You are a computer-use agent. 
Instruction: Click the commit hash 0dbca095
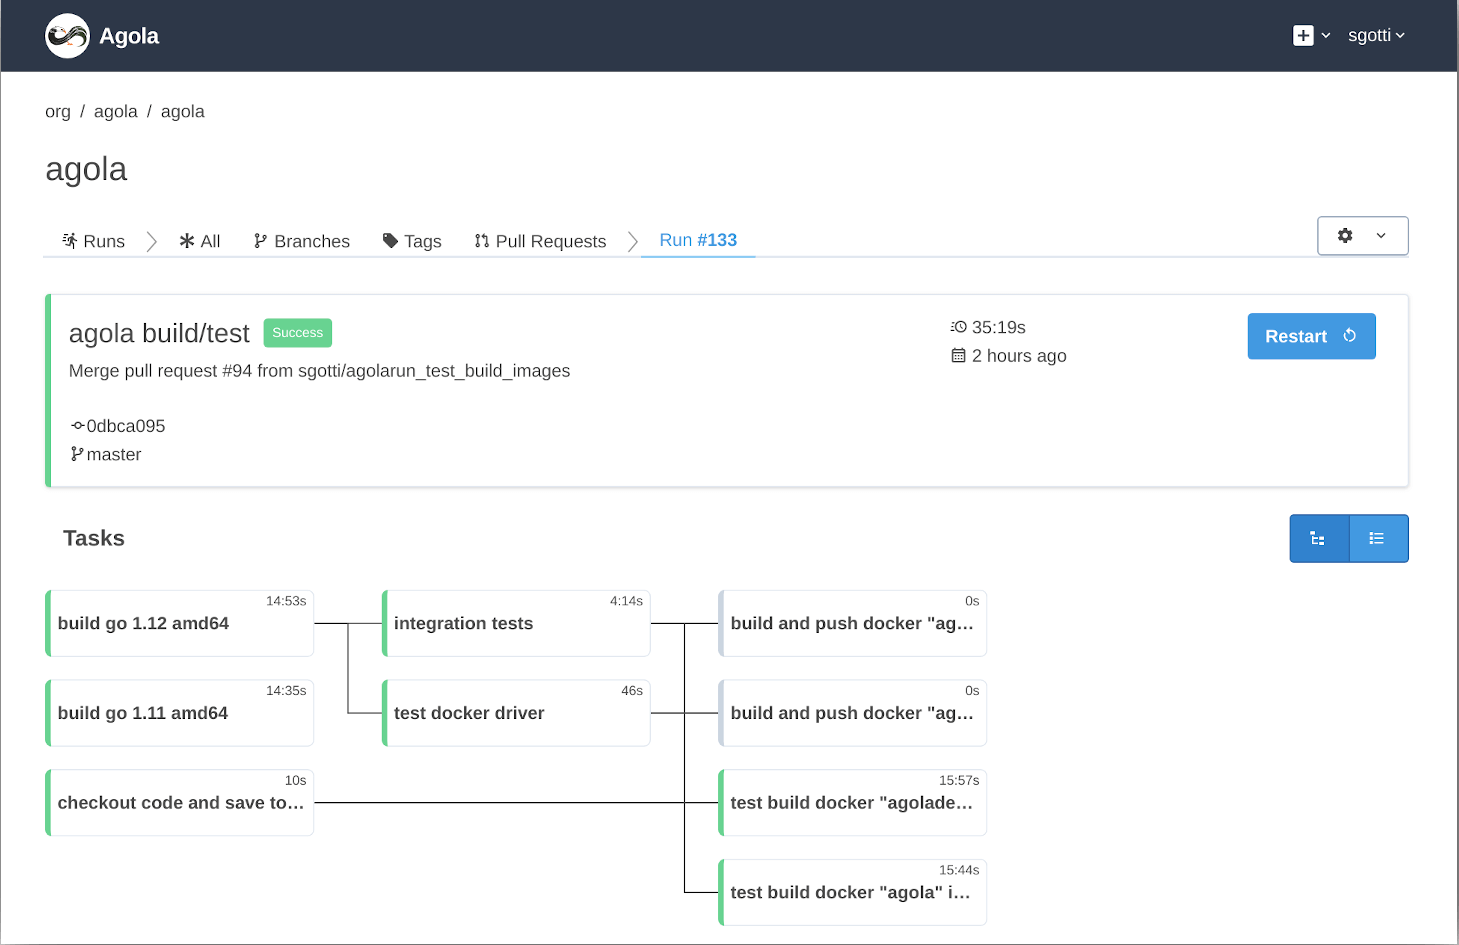click(126, 426)
